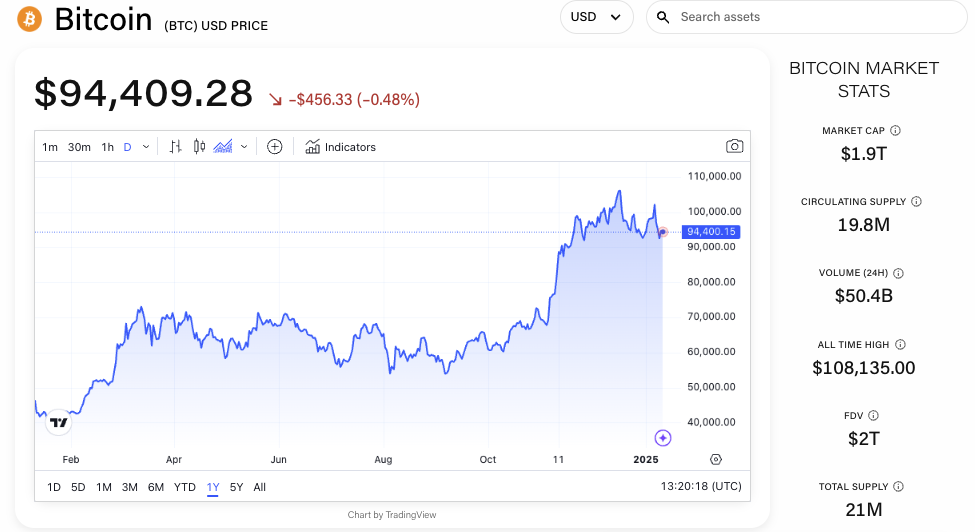This screenshot has width=975, height=532.
Task: Set chart interval to 30m
Action: pos(79,147)
